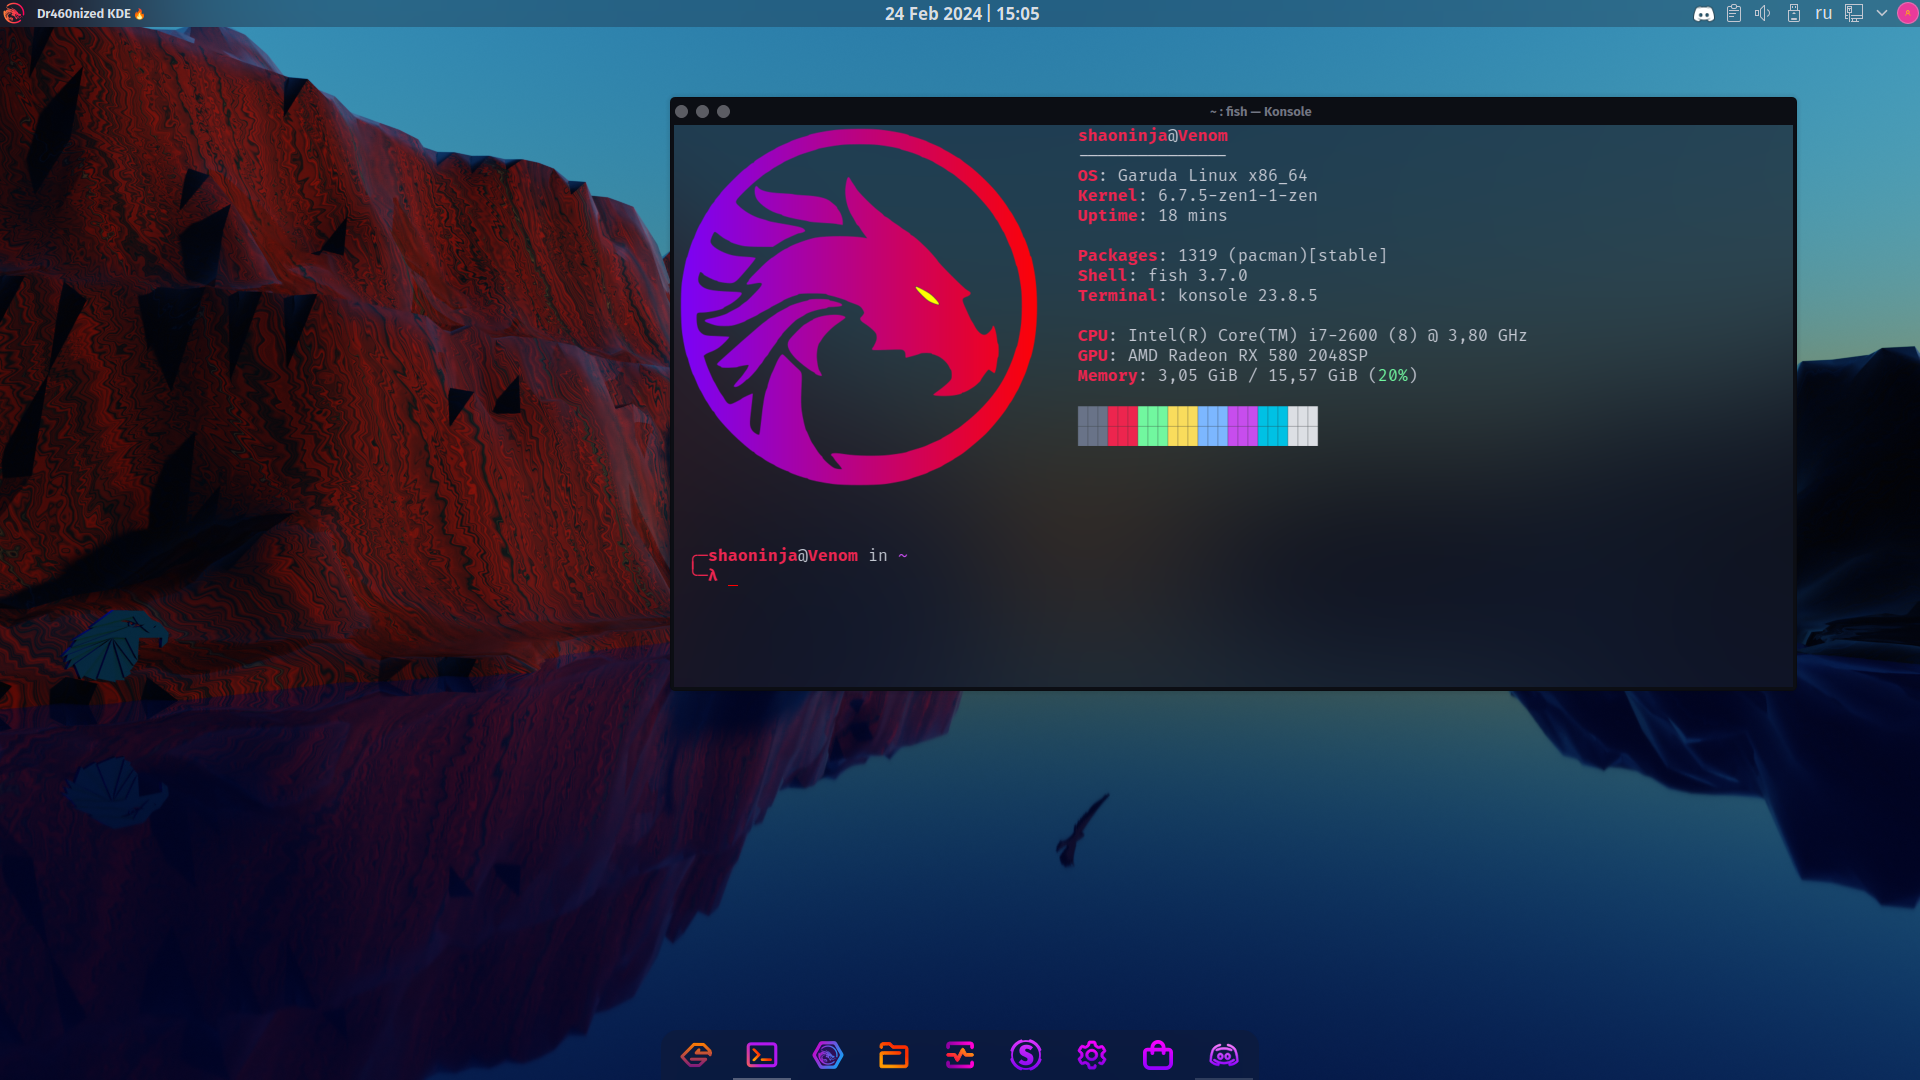Open the software store bag icon
The image size is (1920, 1080).
pos(1158,1055)
